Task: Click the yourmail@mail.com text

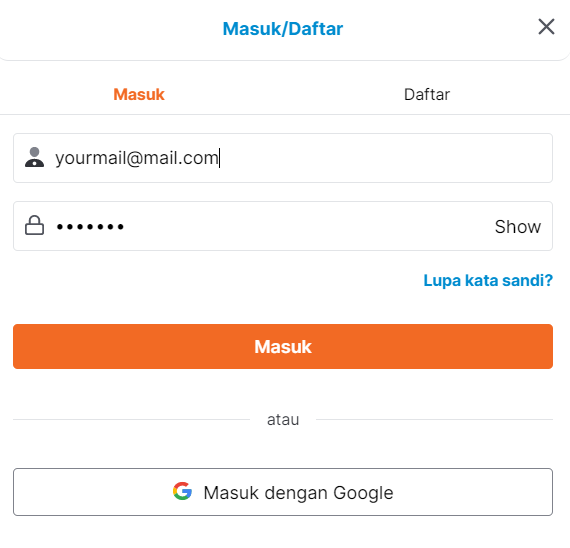Action: pyautogui.click(x=137, y=158)
